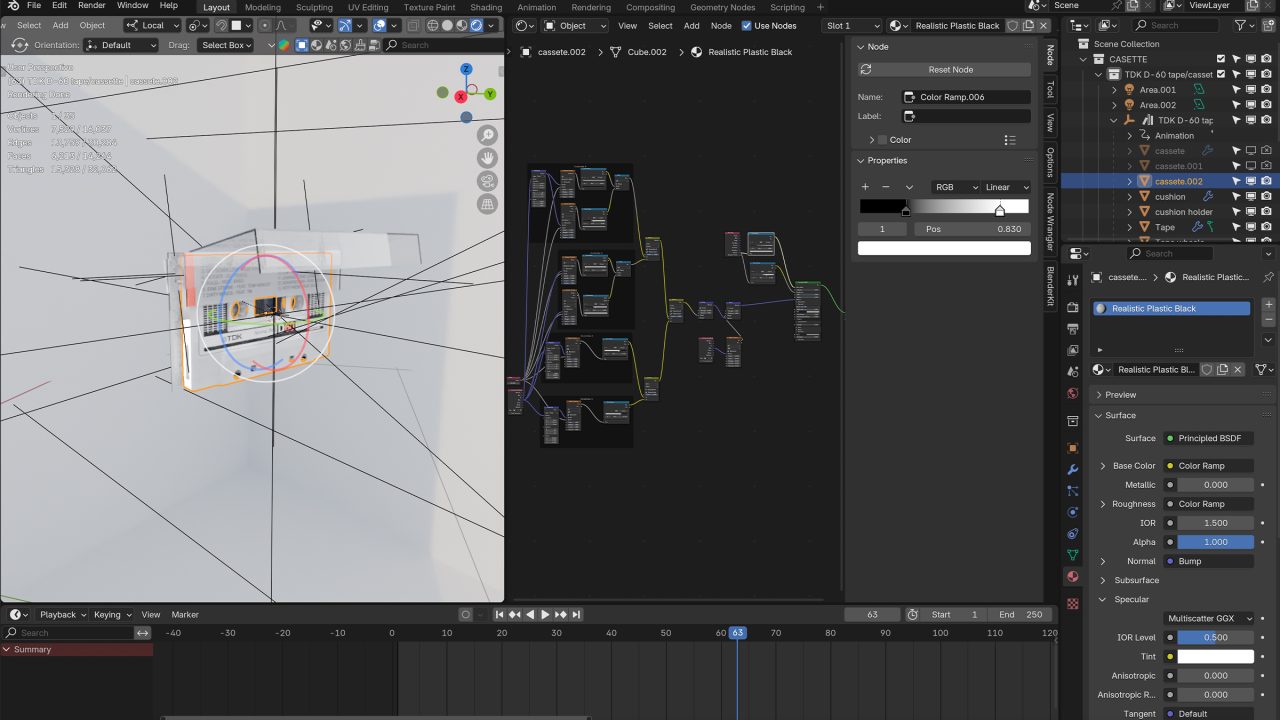1280x720 pixels.
Task: Click the white Tint color swatch
Action: point(1215,656)
